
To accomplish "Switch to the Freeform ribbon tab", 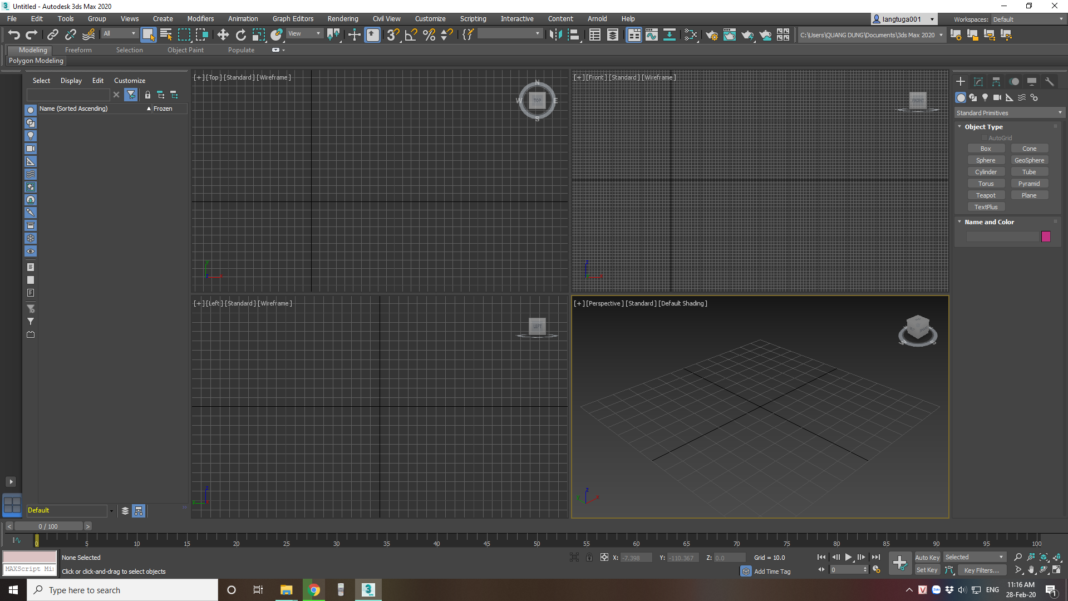I will (78, 50).
